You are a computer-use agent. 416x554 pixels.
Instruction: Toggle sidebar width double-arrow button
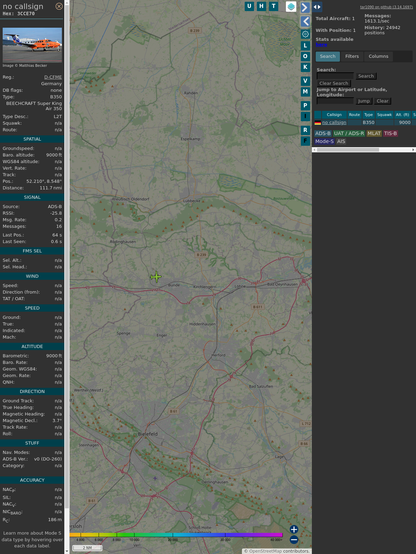tap(317, 7)
